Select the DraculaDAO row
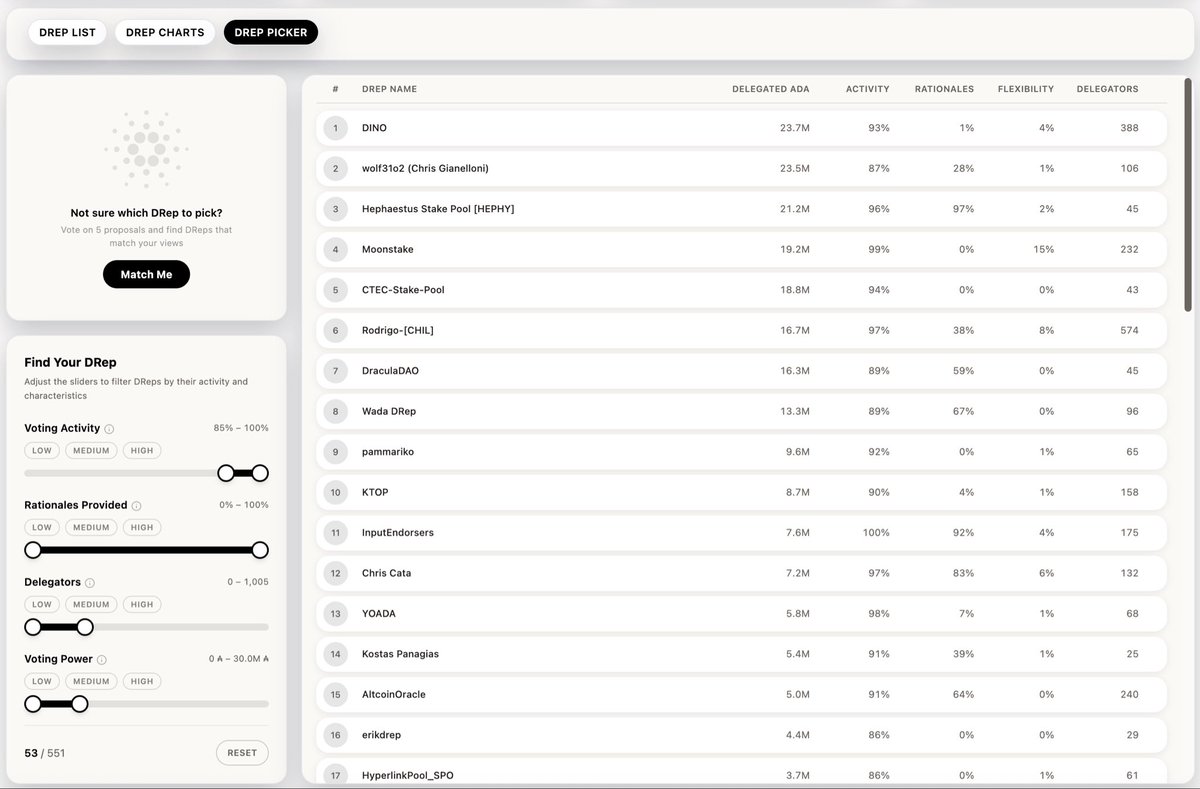 742,371
